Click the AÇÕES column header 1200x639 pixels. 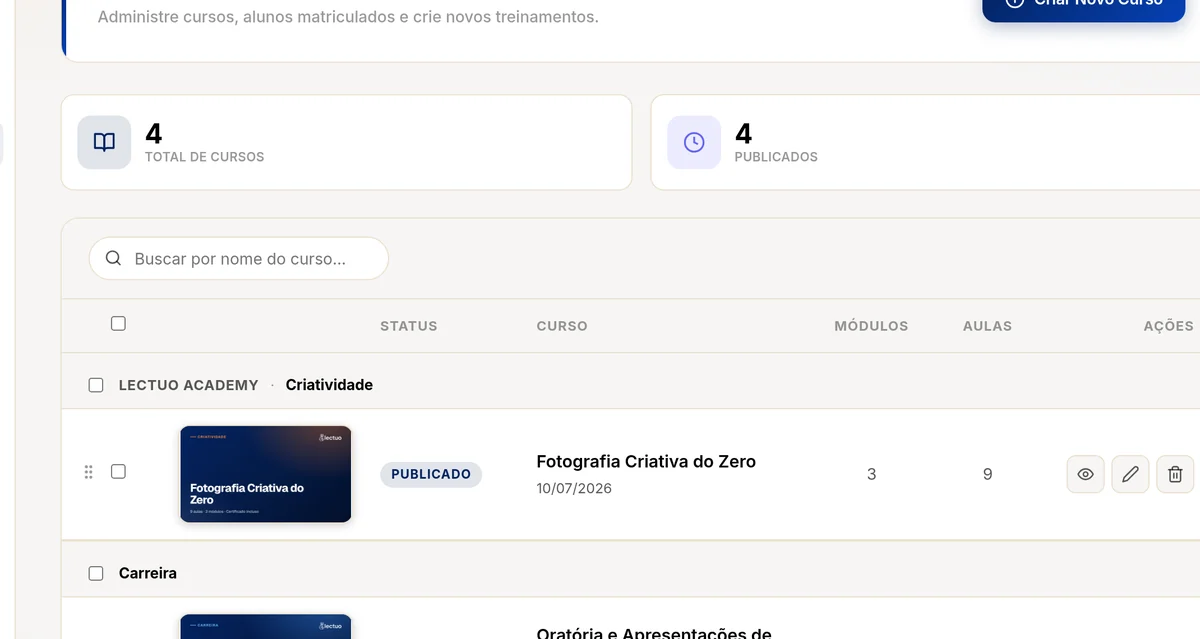(x=1169, y=326)
